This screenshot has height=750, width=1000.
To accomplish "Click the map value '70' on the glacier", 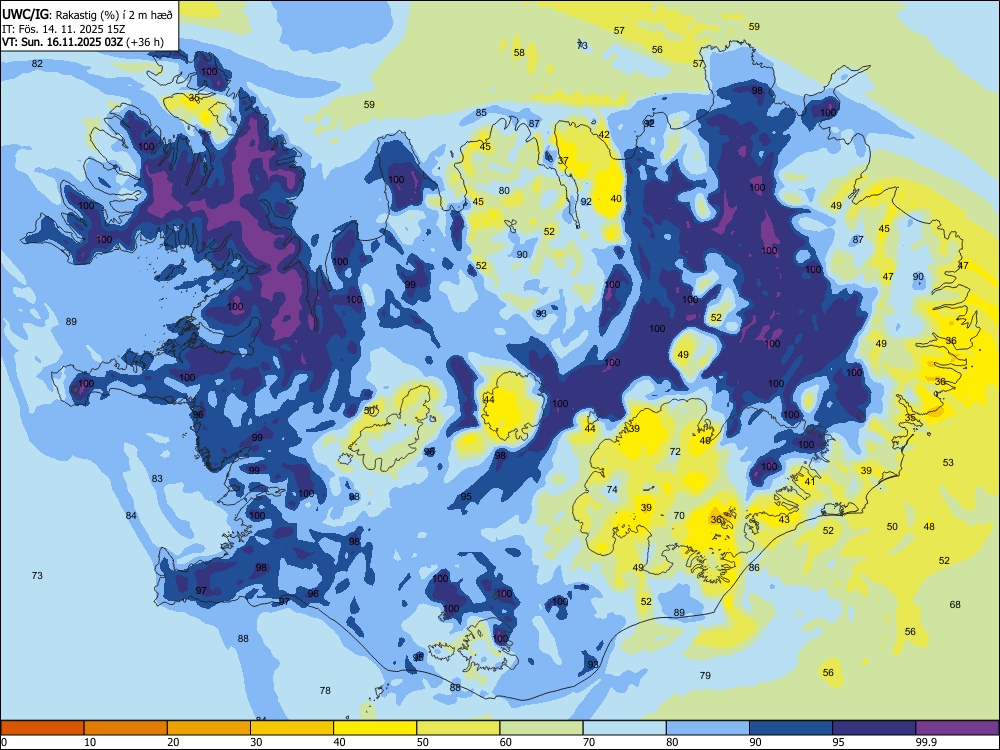I will pyautogui.click(x=679, y=515).
